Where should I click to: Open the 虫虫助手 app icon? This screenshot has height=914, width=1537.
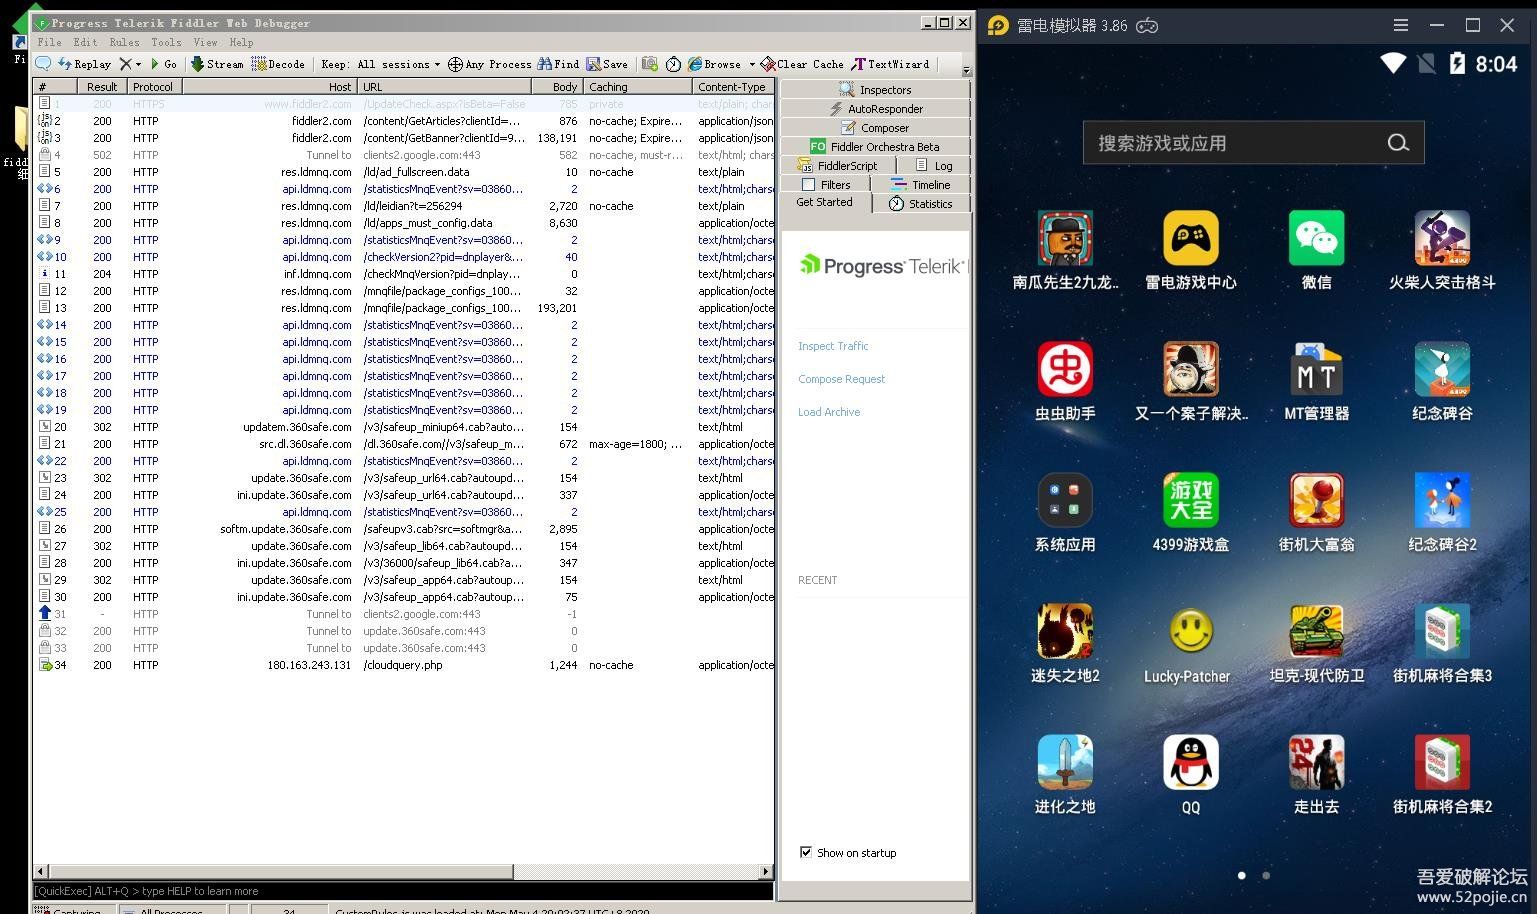pyautogui.click(x=1065, y=369)
